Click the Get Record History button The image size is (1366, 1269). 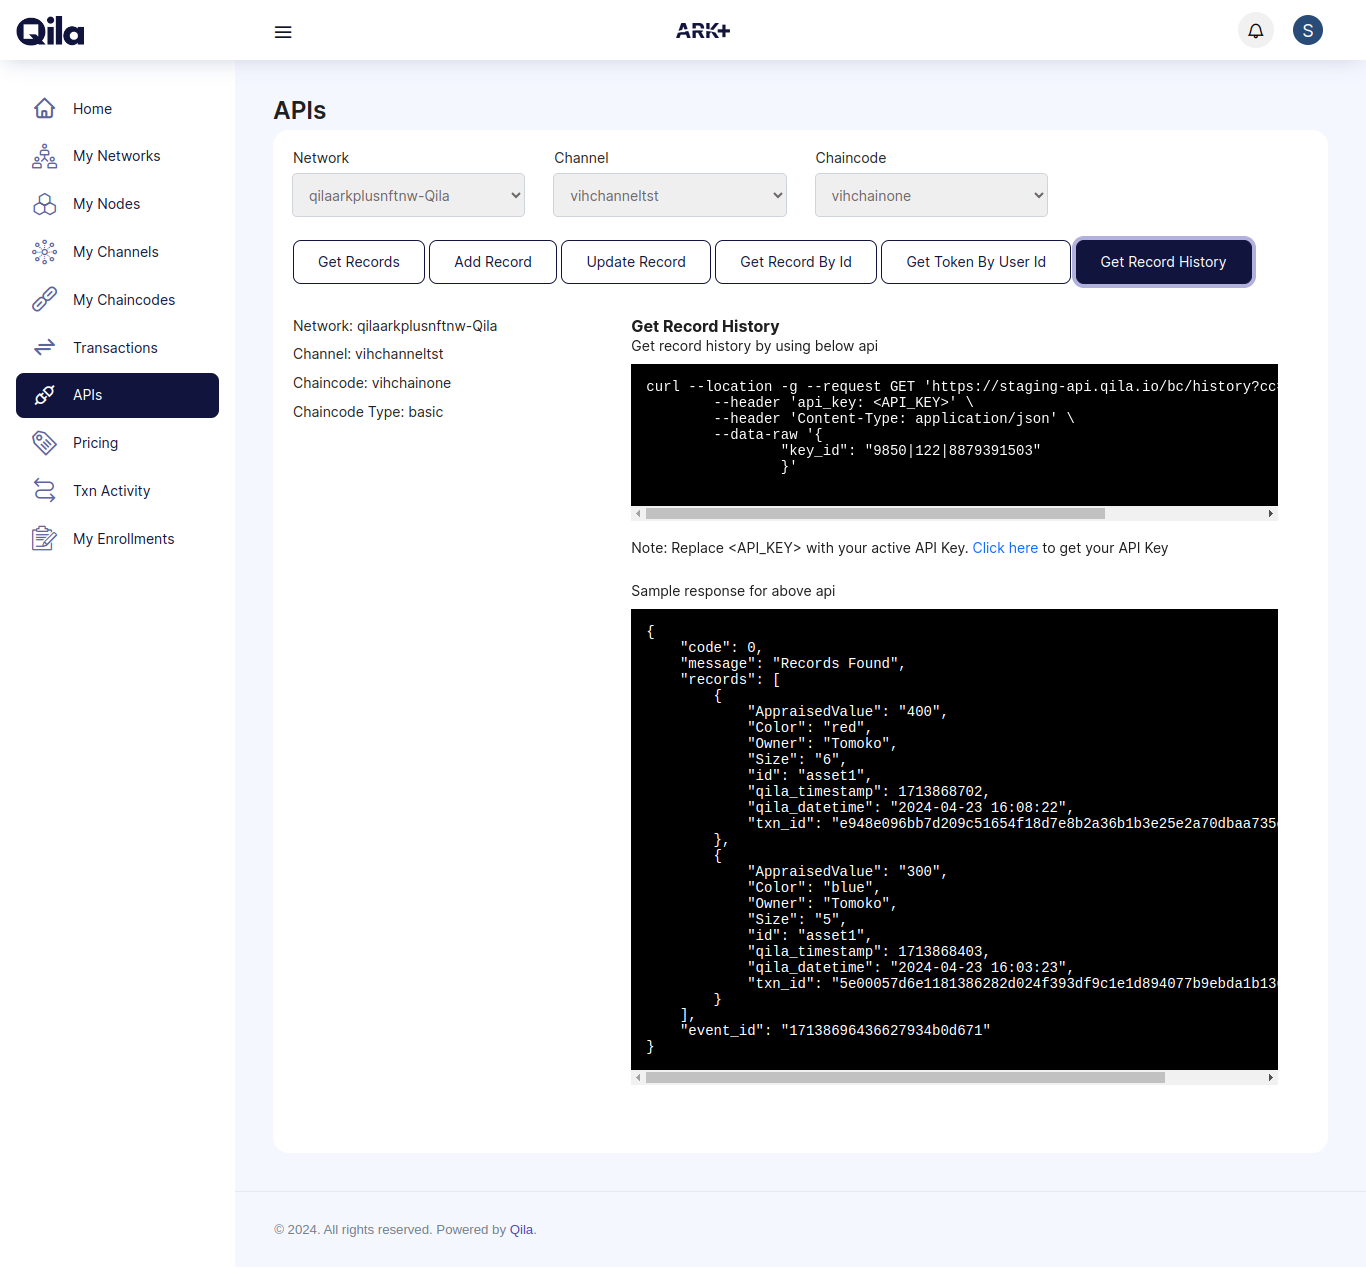point(1163,262)
